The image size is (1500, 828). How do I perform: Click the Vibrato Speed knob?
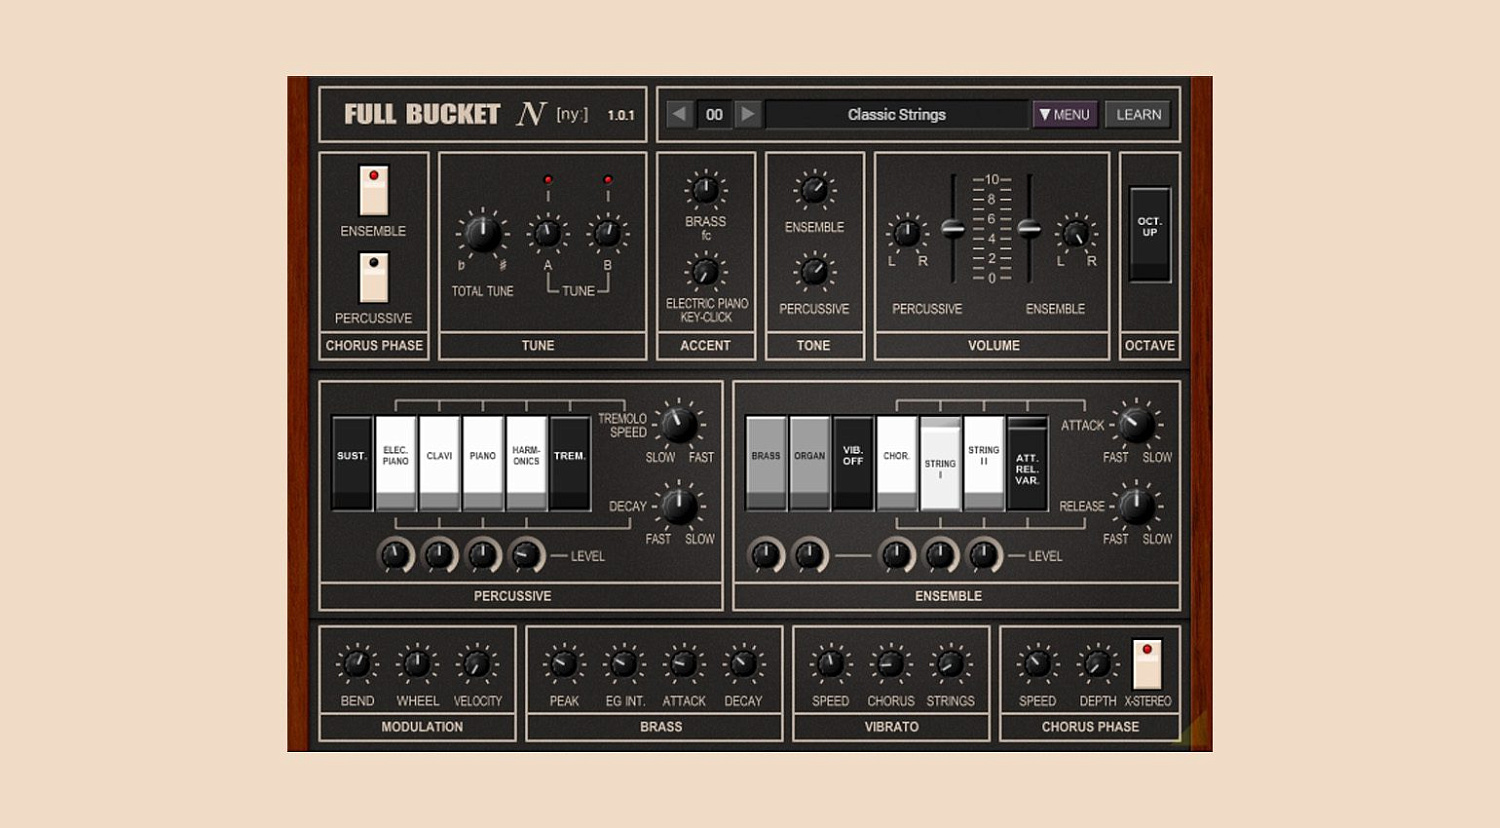830,664
